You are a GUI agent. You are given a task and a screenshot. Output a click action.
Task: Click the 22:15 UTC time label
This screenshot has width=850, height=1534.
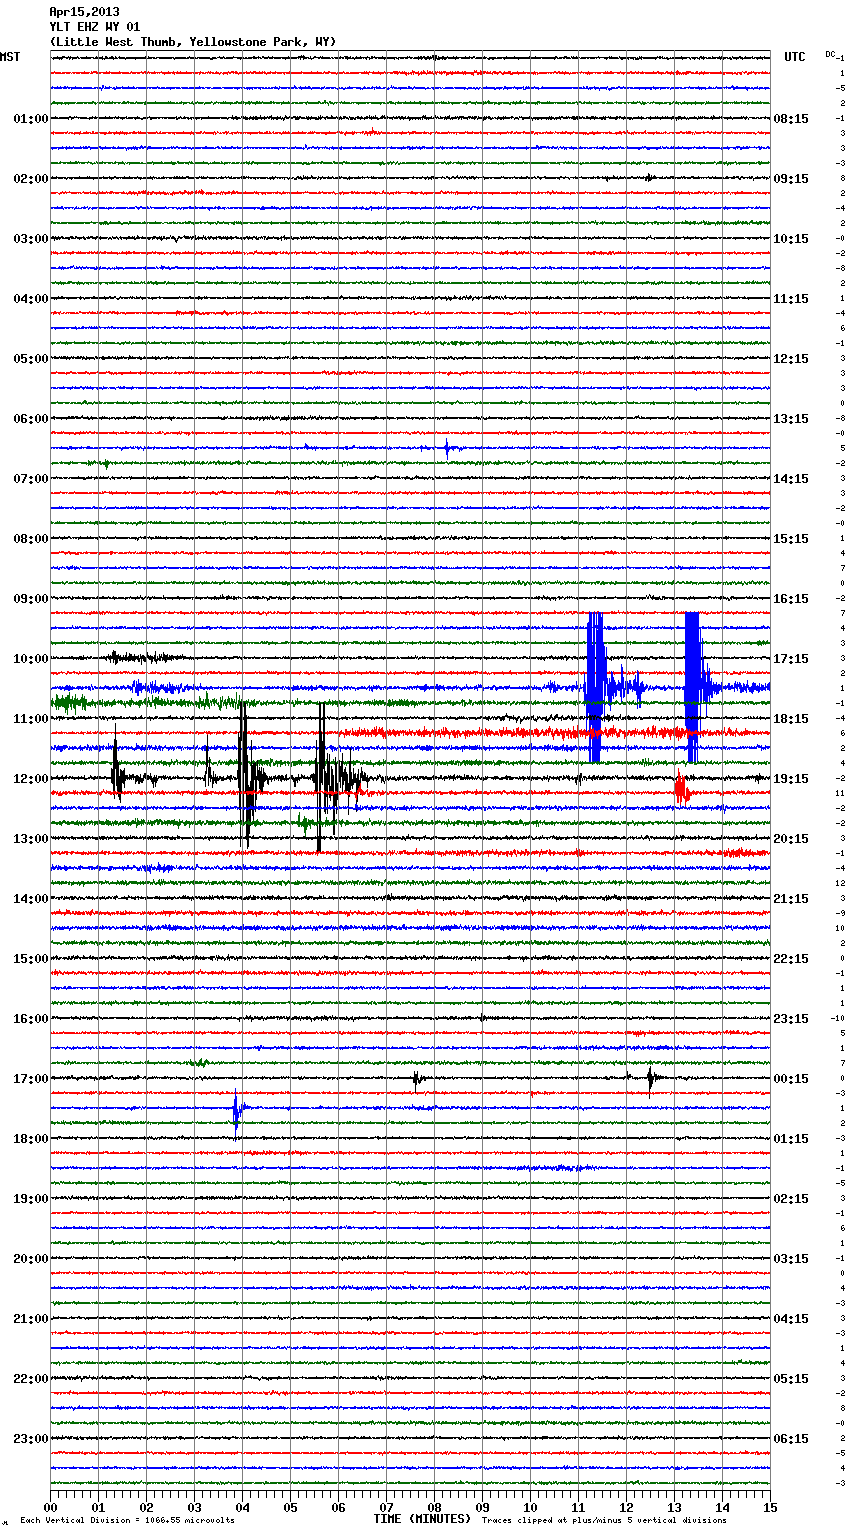[791, 959]
